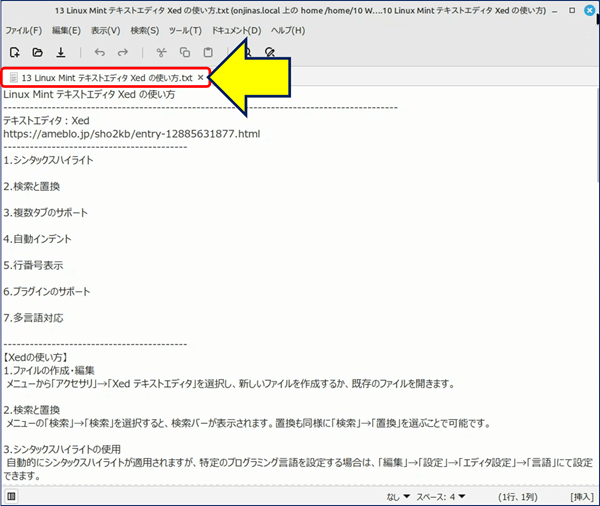Undo the last edit
The width and height of the screenshot is (600, 506).
coord(100,52)
